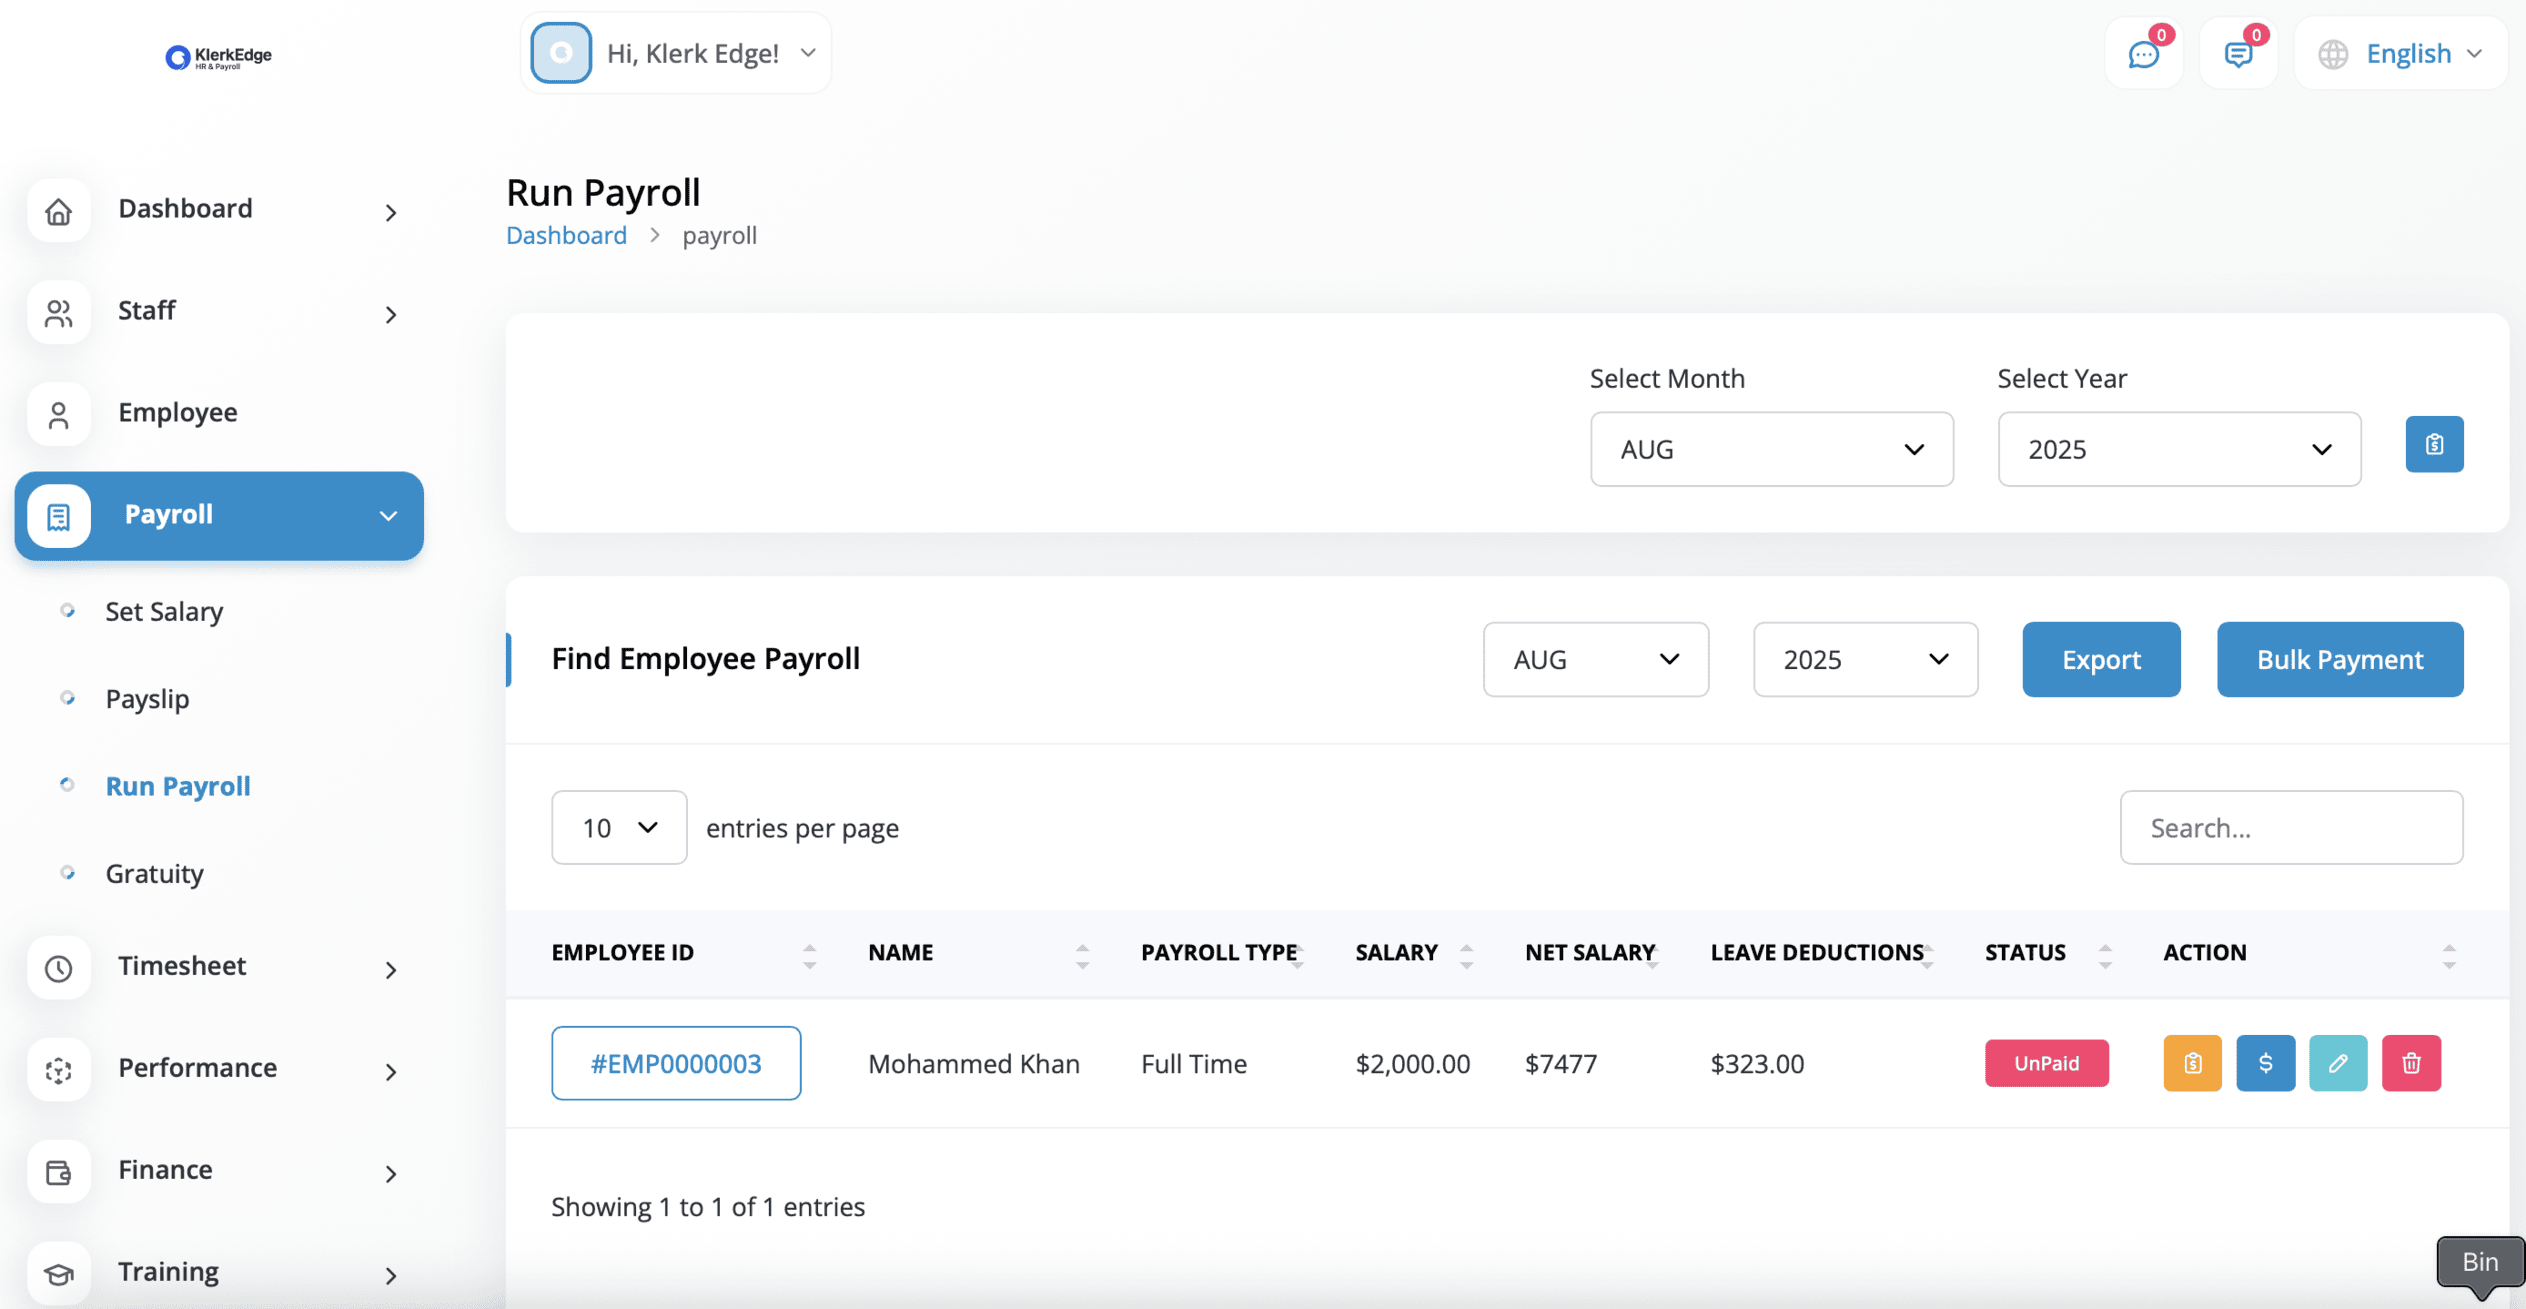The height and width of the screenshot is (1309, 2526).
Task: Click the Search input field
Action: pyautogui.click(x=2290, y=828)
